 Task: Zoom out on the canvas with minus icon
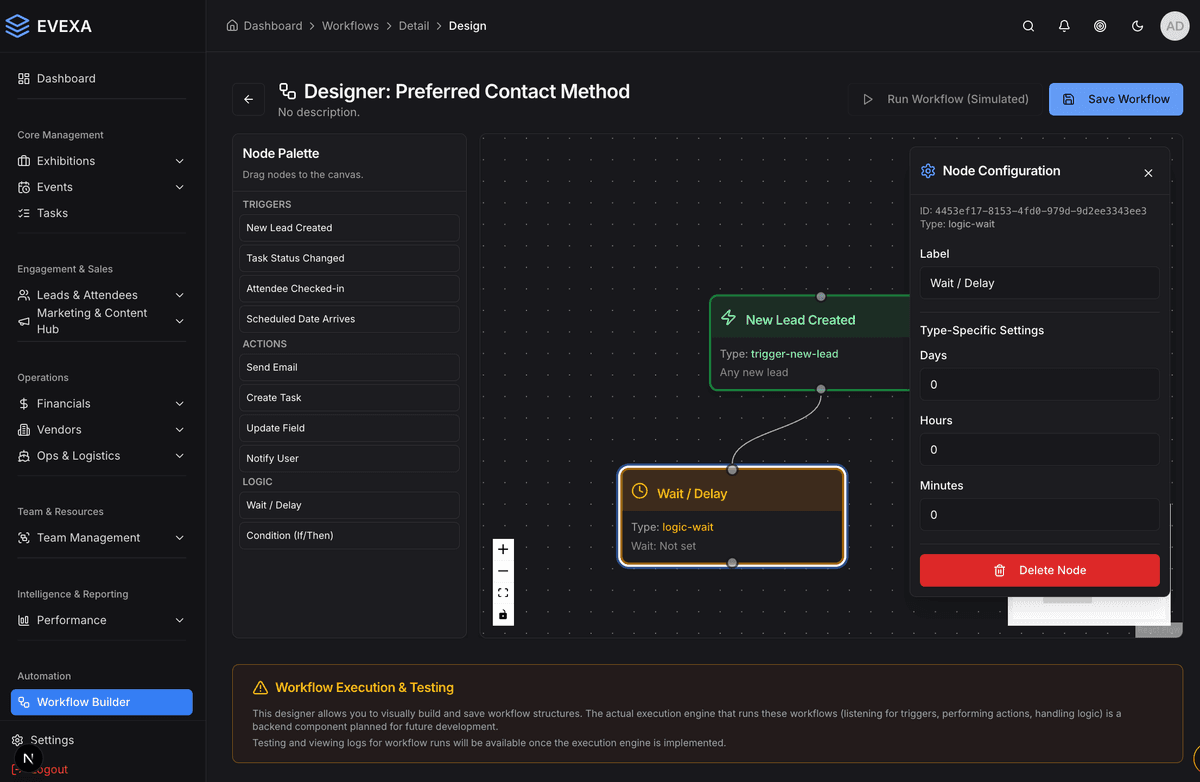[x=503, y=571]
